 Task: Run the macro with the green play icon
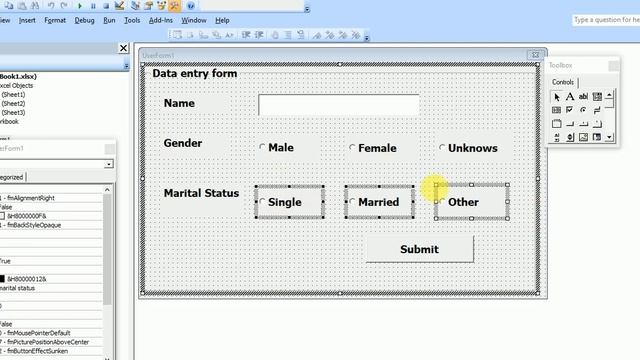(80, 6)
